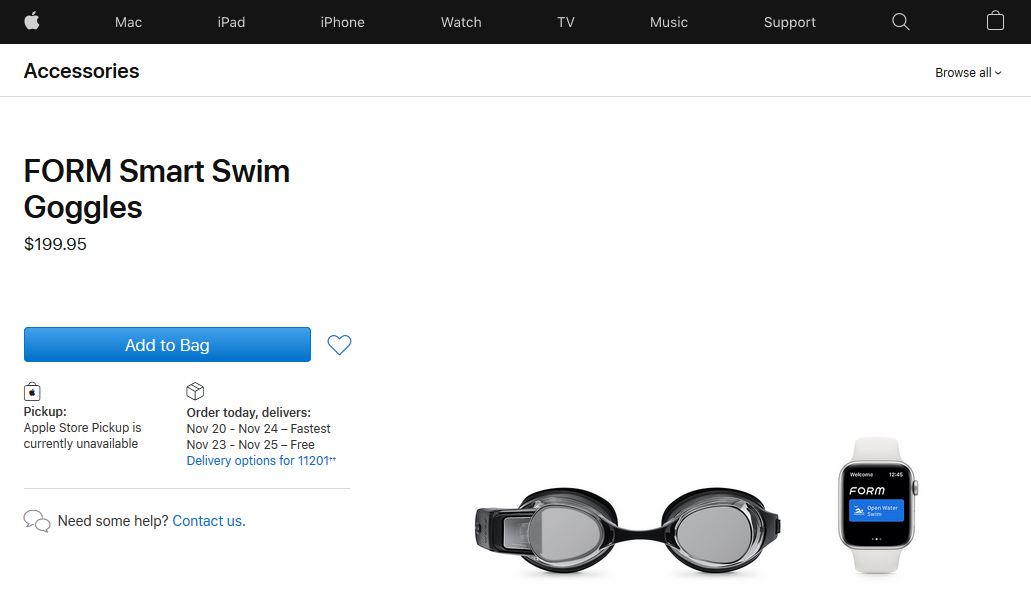The image size is (1031, 606).
Task: Select Watch in the navigation bar
Action: point(461,22)
